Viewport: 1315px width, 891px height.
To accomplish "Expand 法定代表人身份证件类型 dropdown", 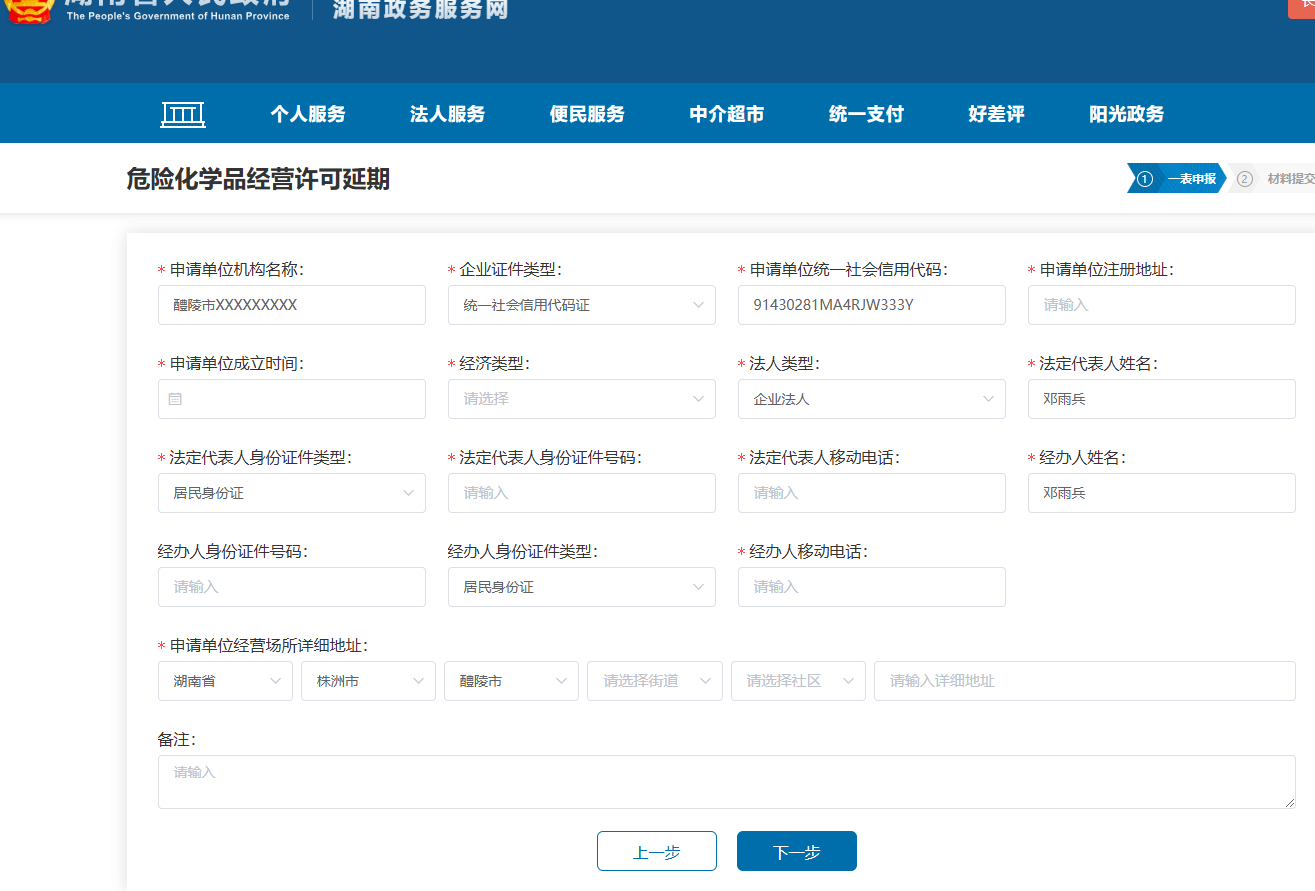I will (291, 493).
